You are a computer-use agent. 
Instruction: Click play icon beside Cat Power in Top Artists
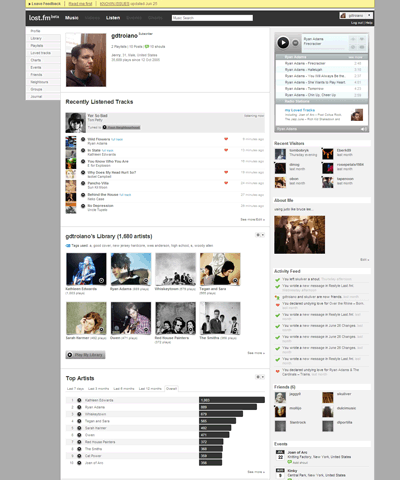(79, 456)
